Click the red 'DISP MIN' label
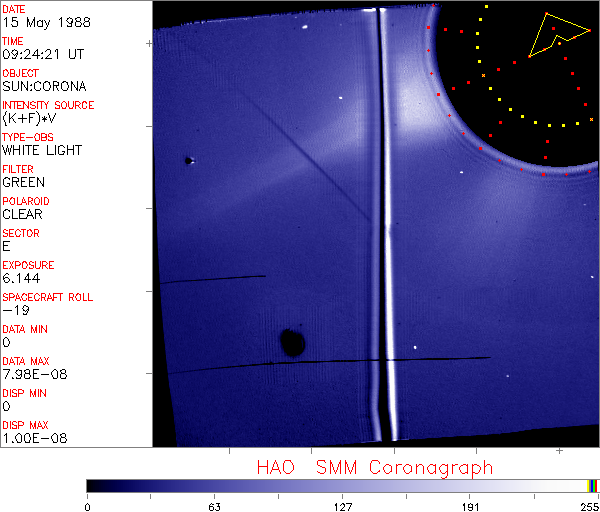The image size is (600, 512). tap(24, 393)
